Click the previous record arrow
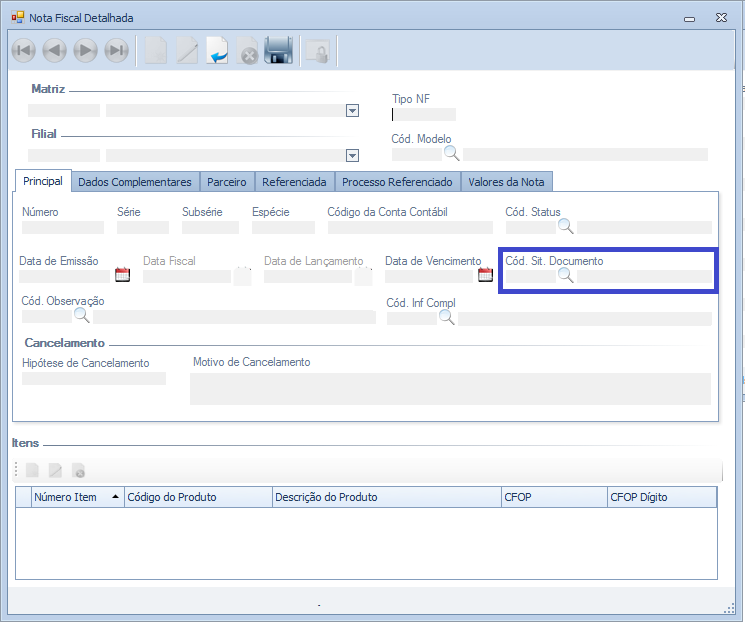Screen dimensions: 745x622 (55, 51)
